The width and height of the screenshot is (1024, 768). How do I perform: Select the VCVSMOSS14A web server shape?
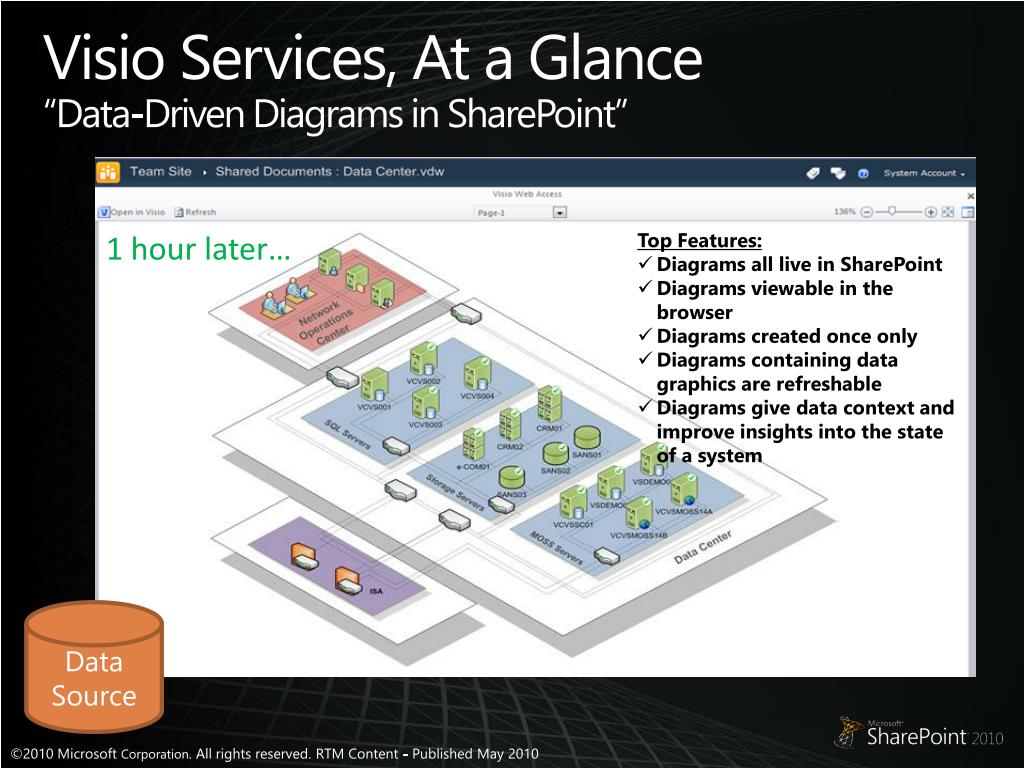[684, 490]
